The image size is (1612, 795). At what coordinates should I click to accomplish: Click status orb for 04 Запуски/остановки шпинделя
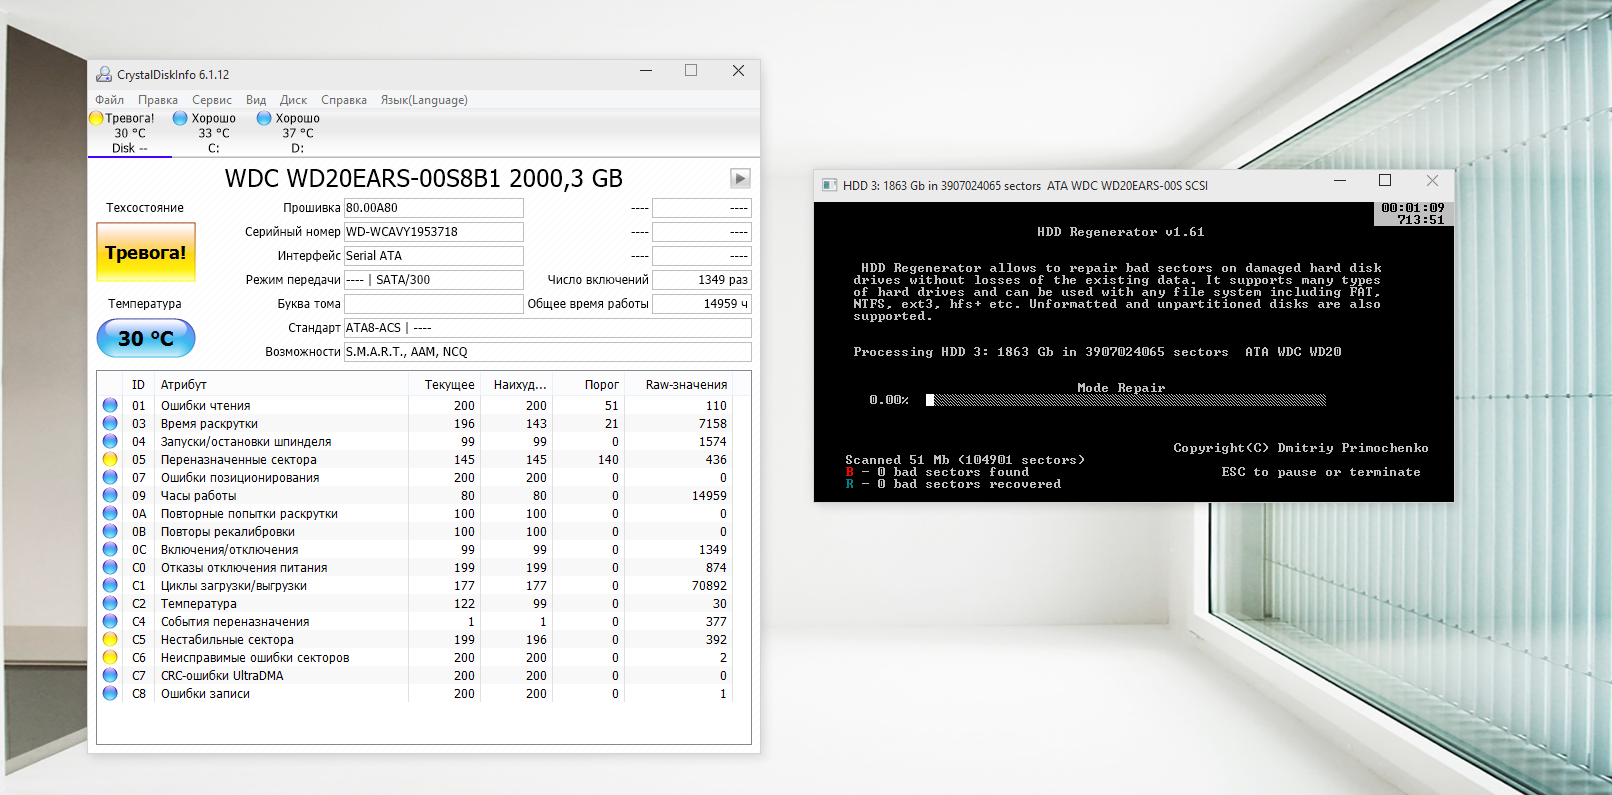click(110, 441)
